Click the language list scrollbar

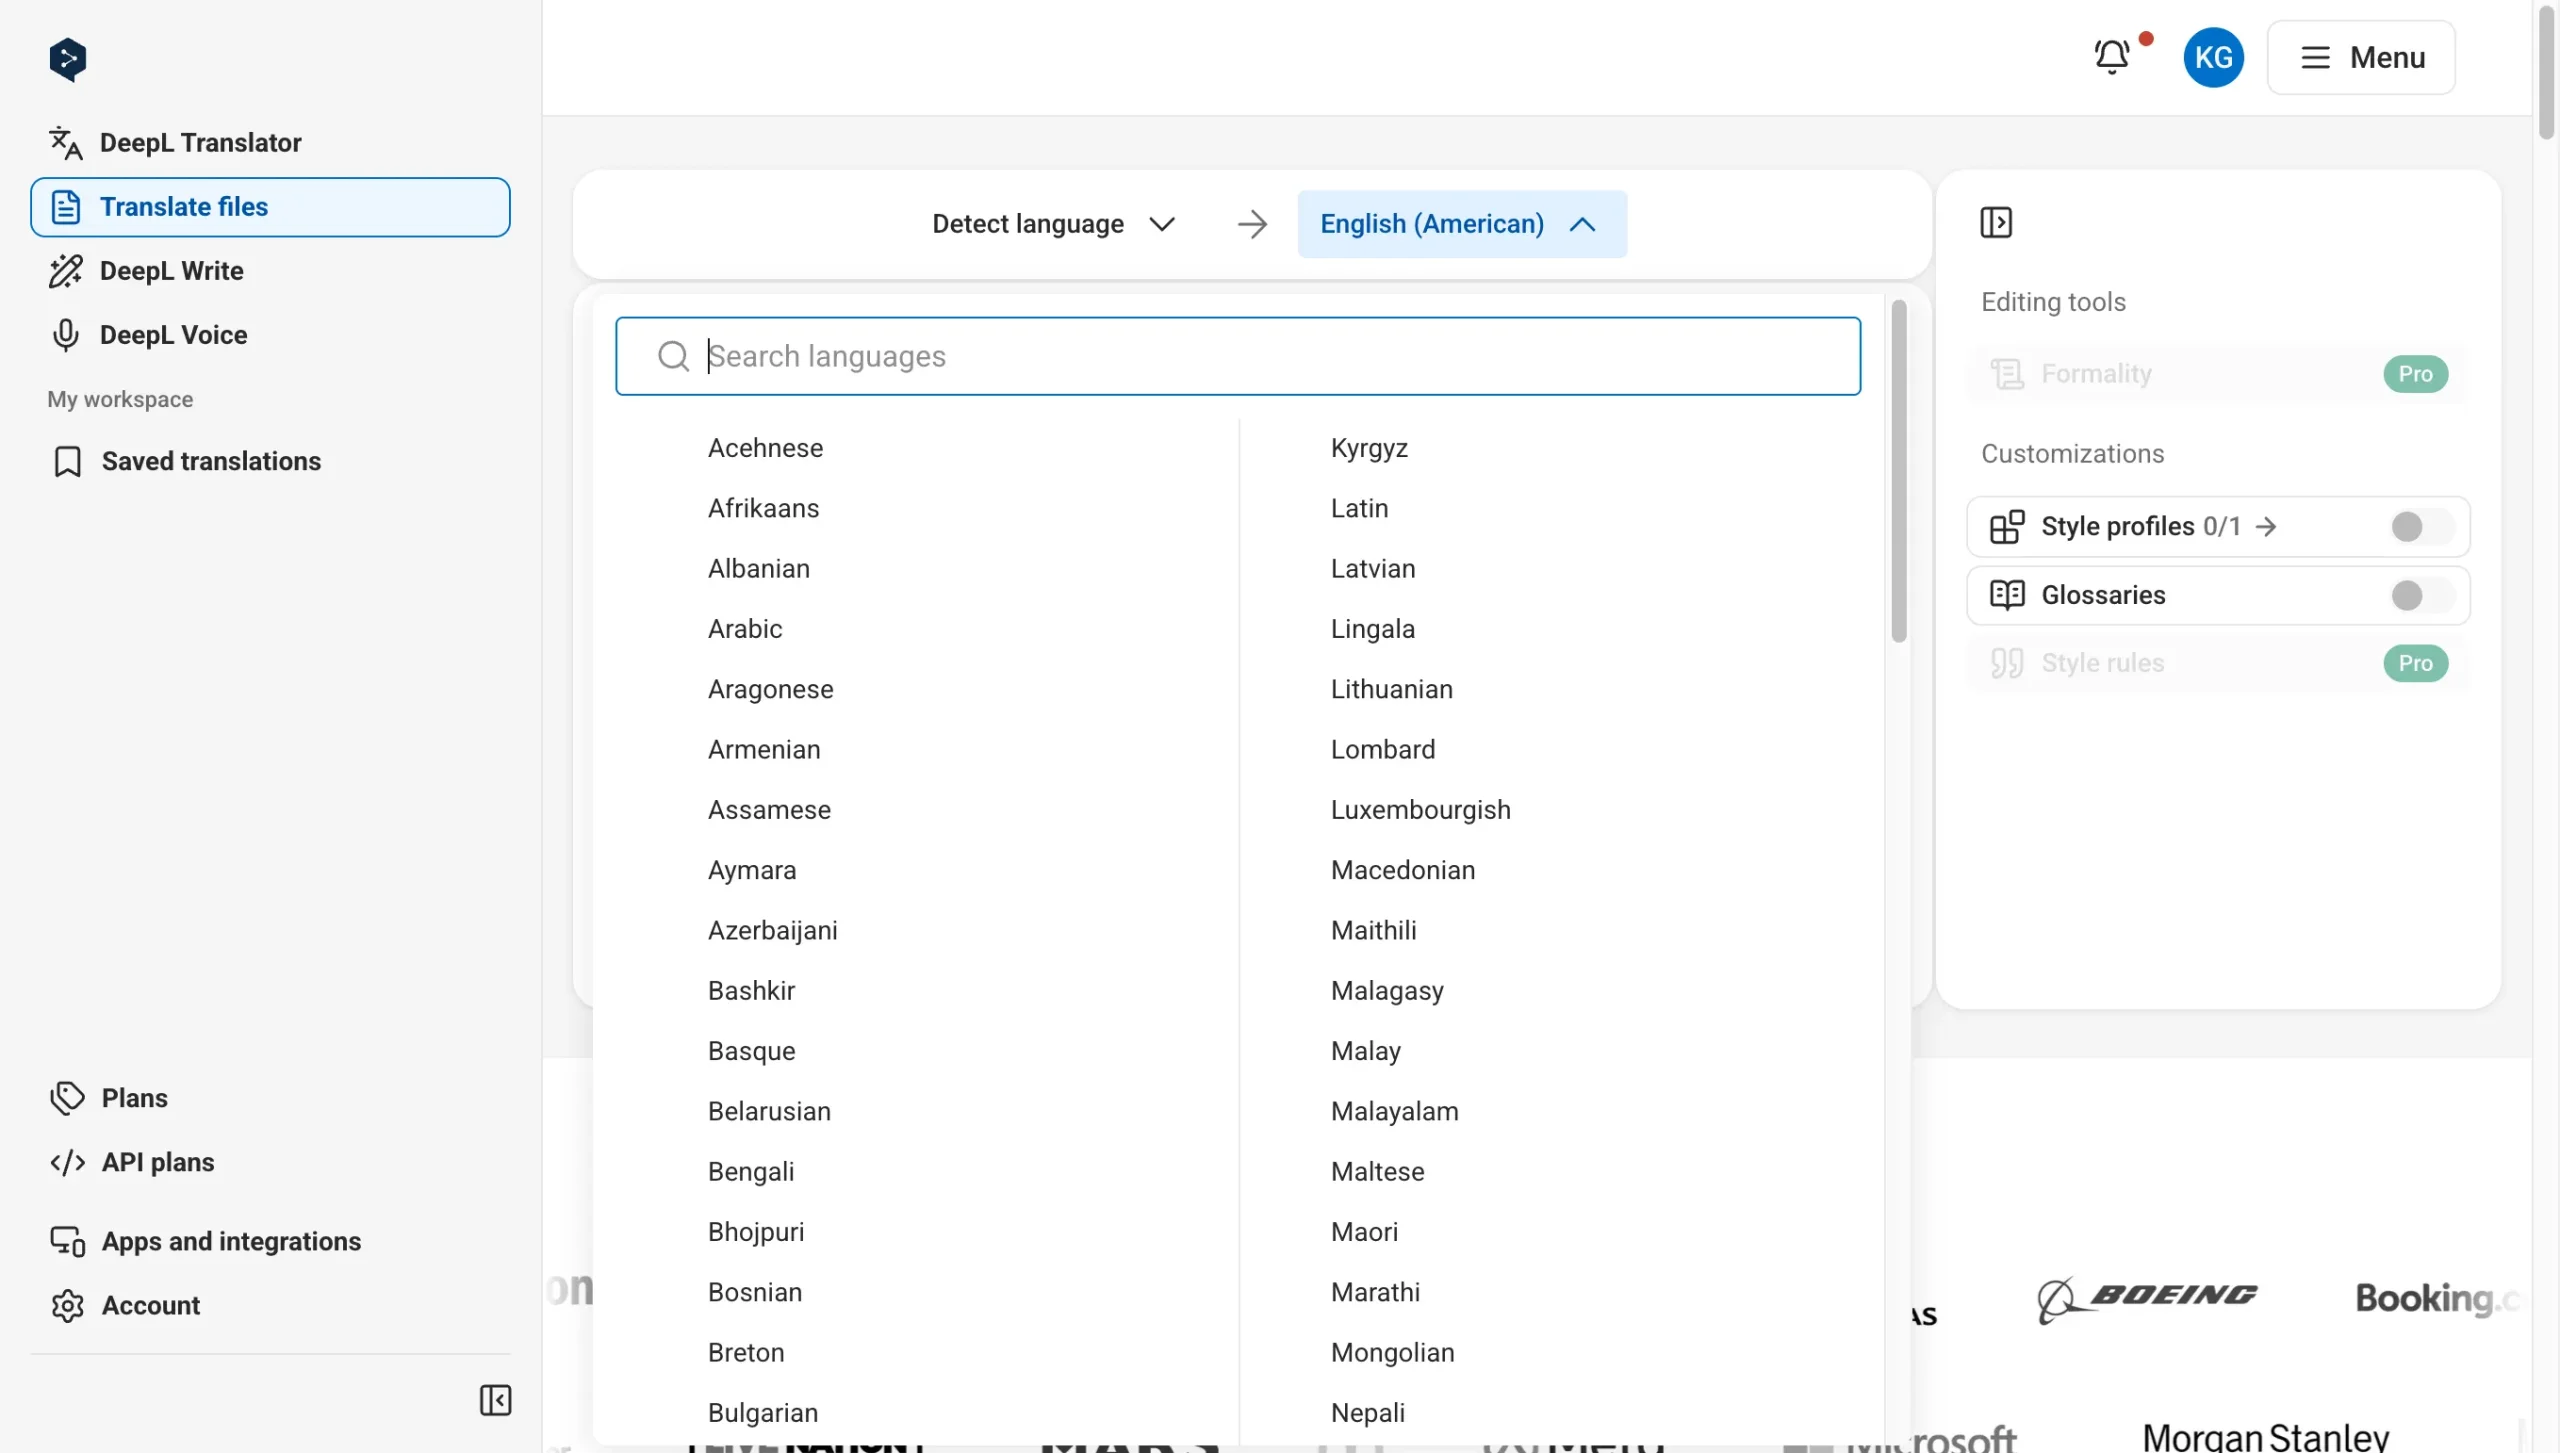pos(1898,471)
